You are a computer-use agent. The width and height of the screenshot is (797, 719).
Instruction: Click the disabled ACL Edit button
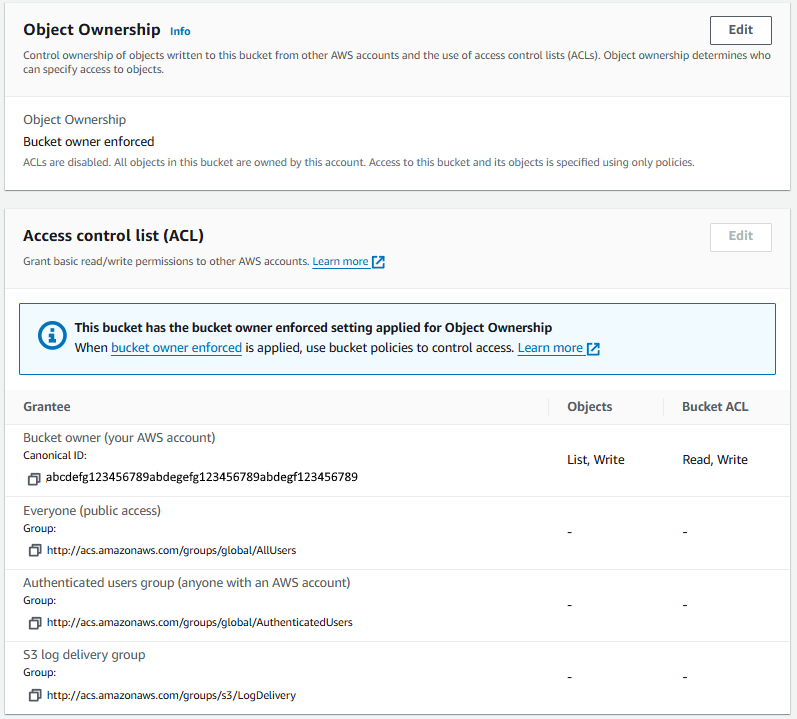point(741,237)
